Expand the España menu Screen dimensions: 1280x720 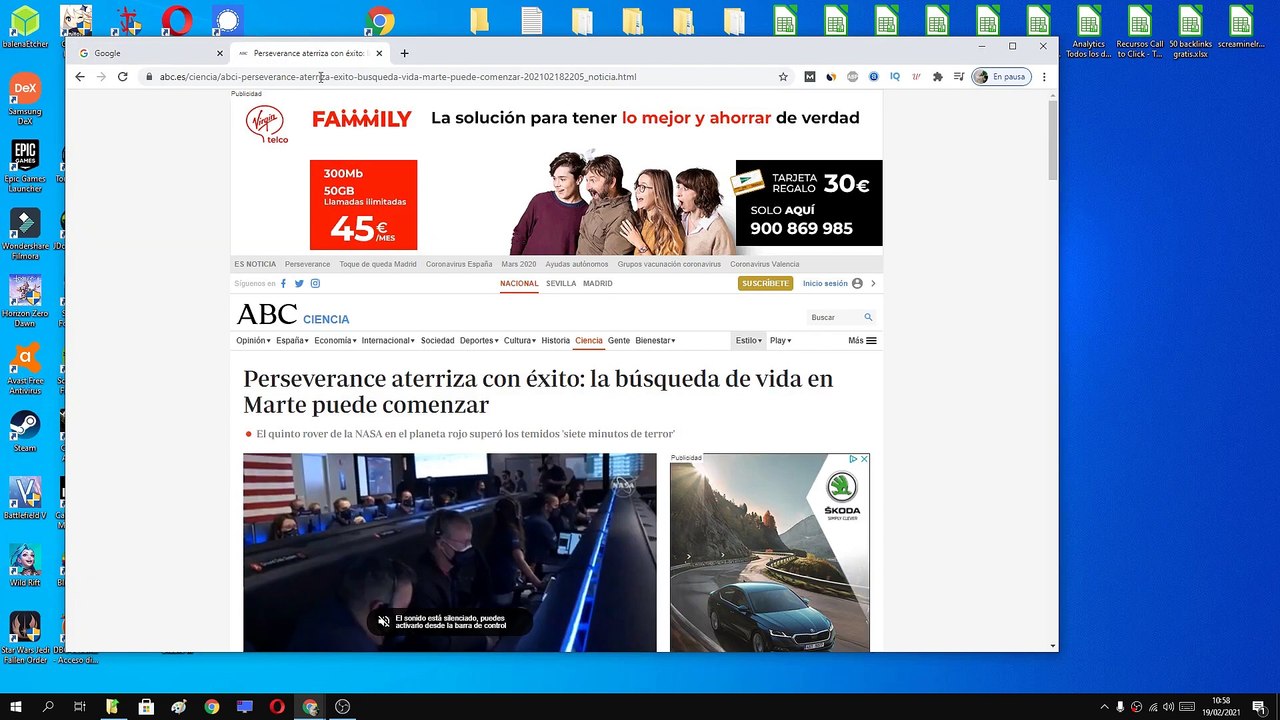pos(293,341)
